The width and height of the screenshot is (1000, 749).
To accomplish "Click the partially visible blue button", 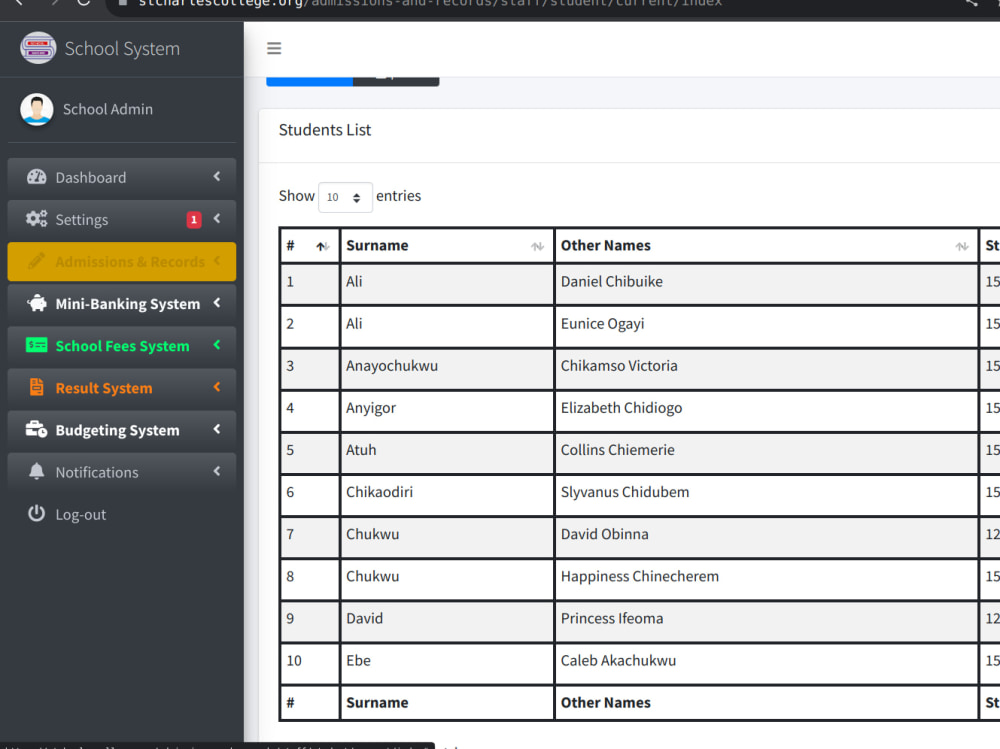I will 309,81.
